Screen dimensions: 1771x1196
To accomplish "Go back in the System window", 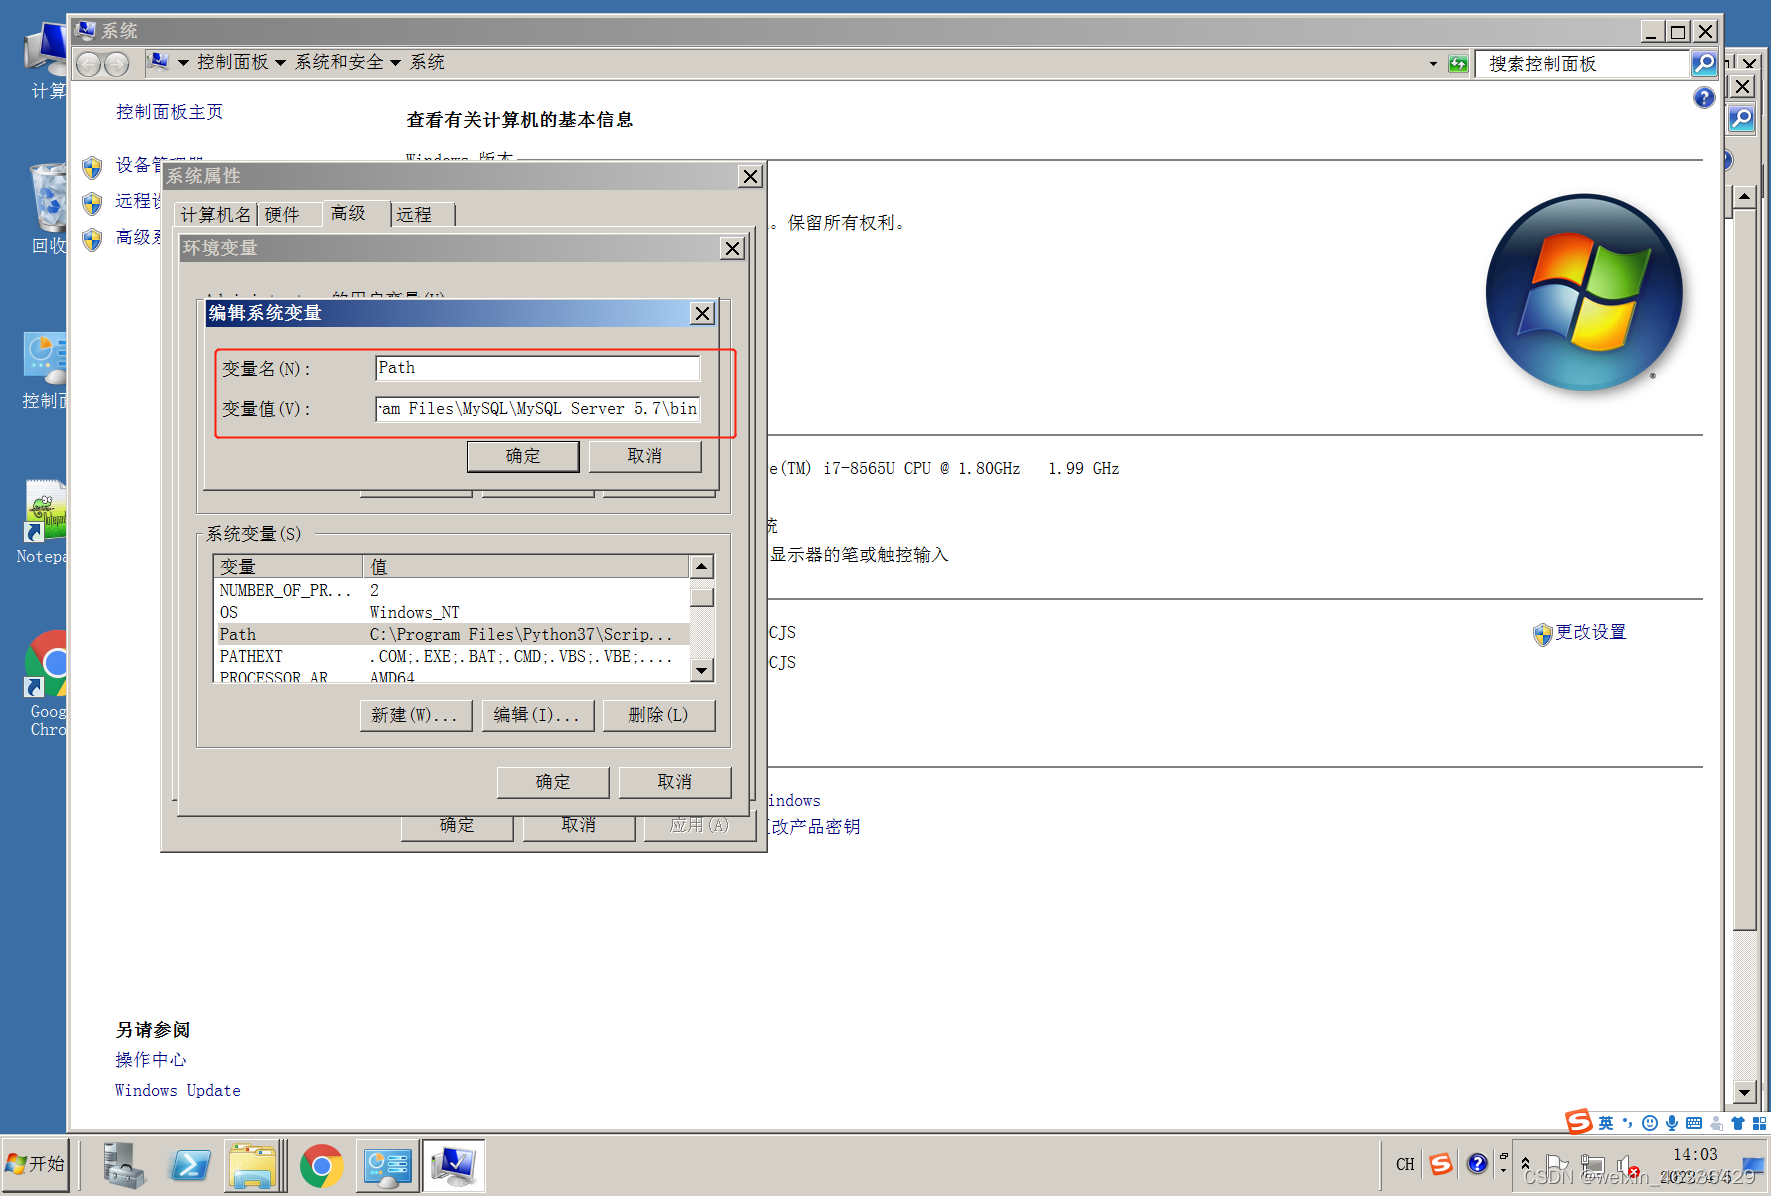I will pos(89,64).
